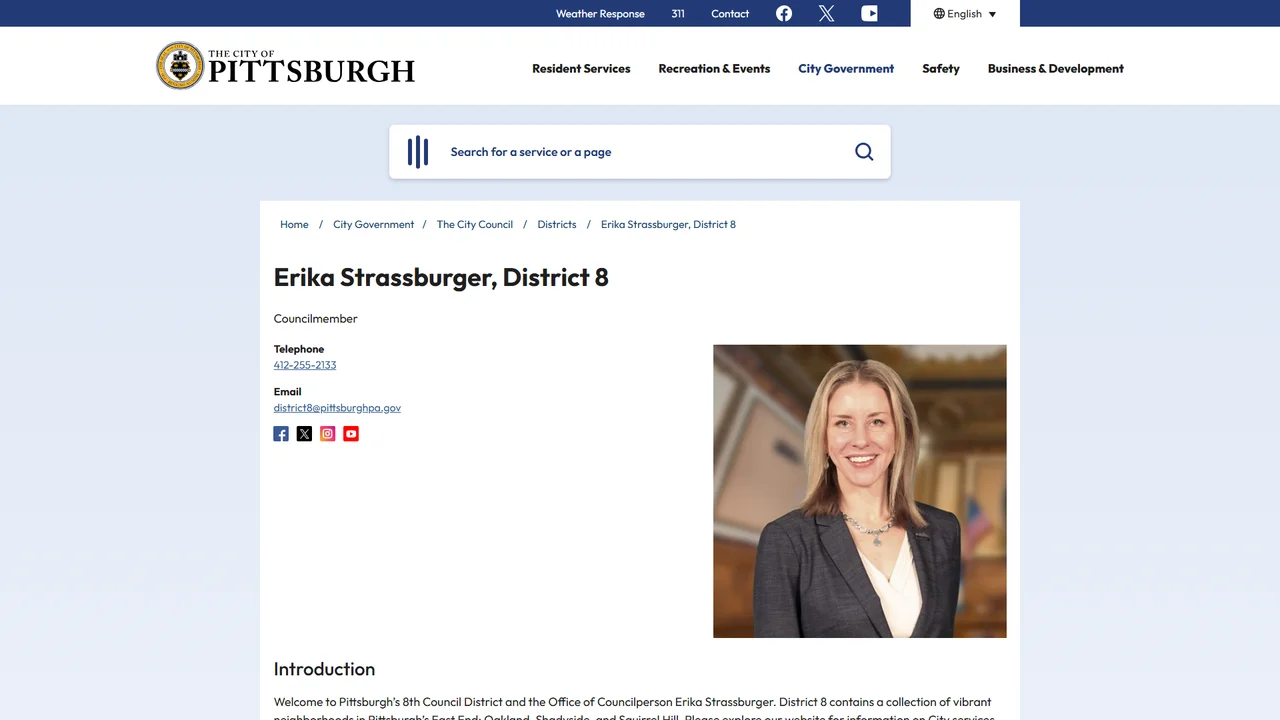Click the 'Councilmember' title text
The image size is (1280, 720).
(316, 319)
